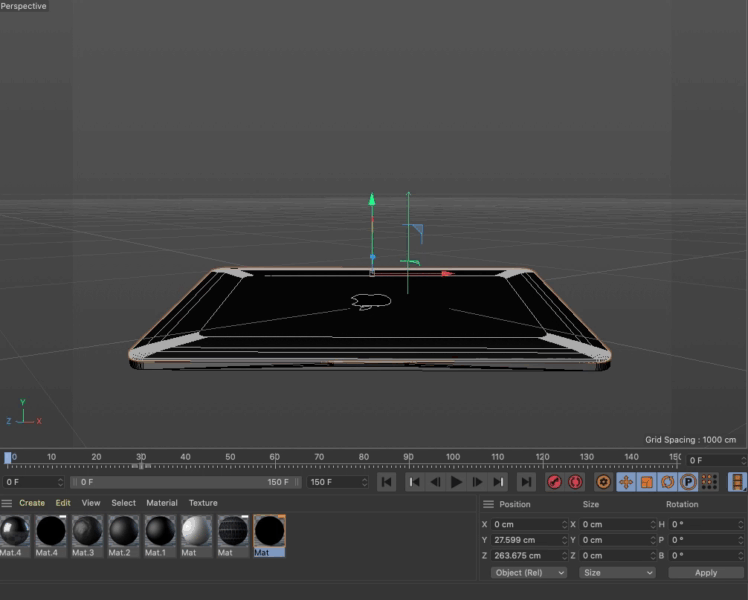Jump to previous keyframe
The width and height of the screenshot is (748, 600).
coord(414,482)
